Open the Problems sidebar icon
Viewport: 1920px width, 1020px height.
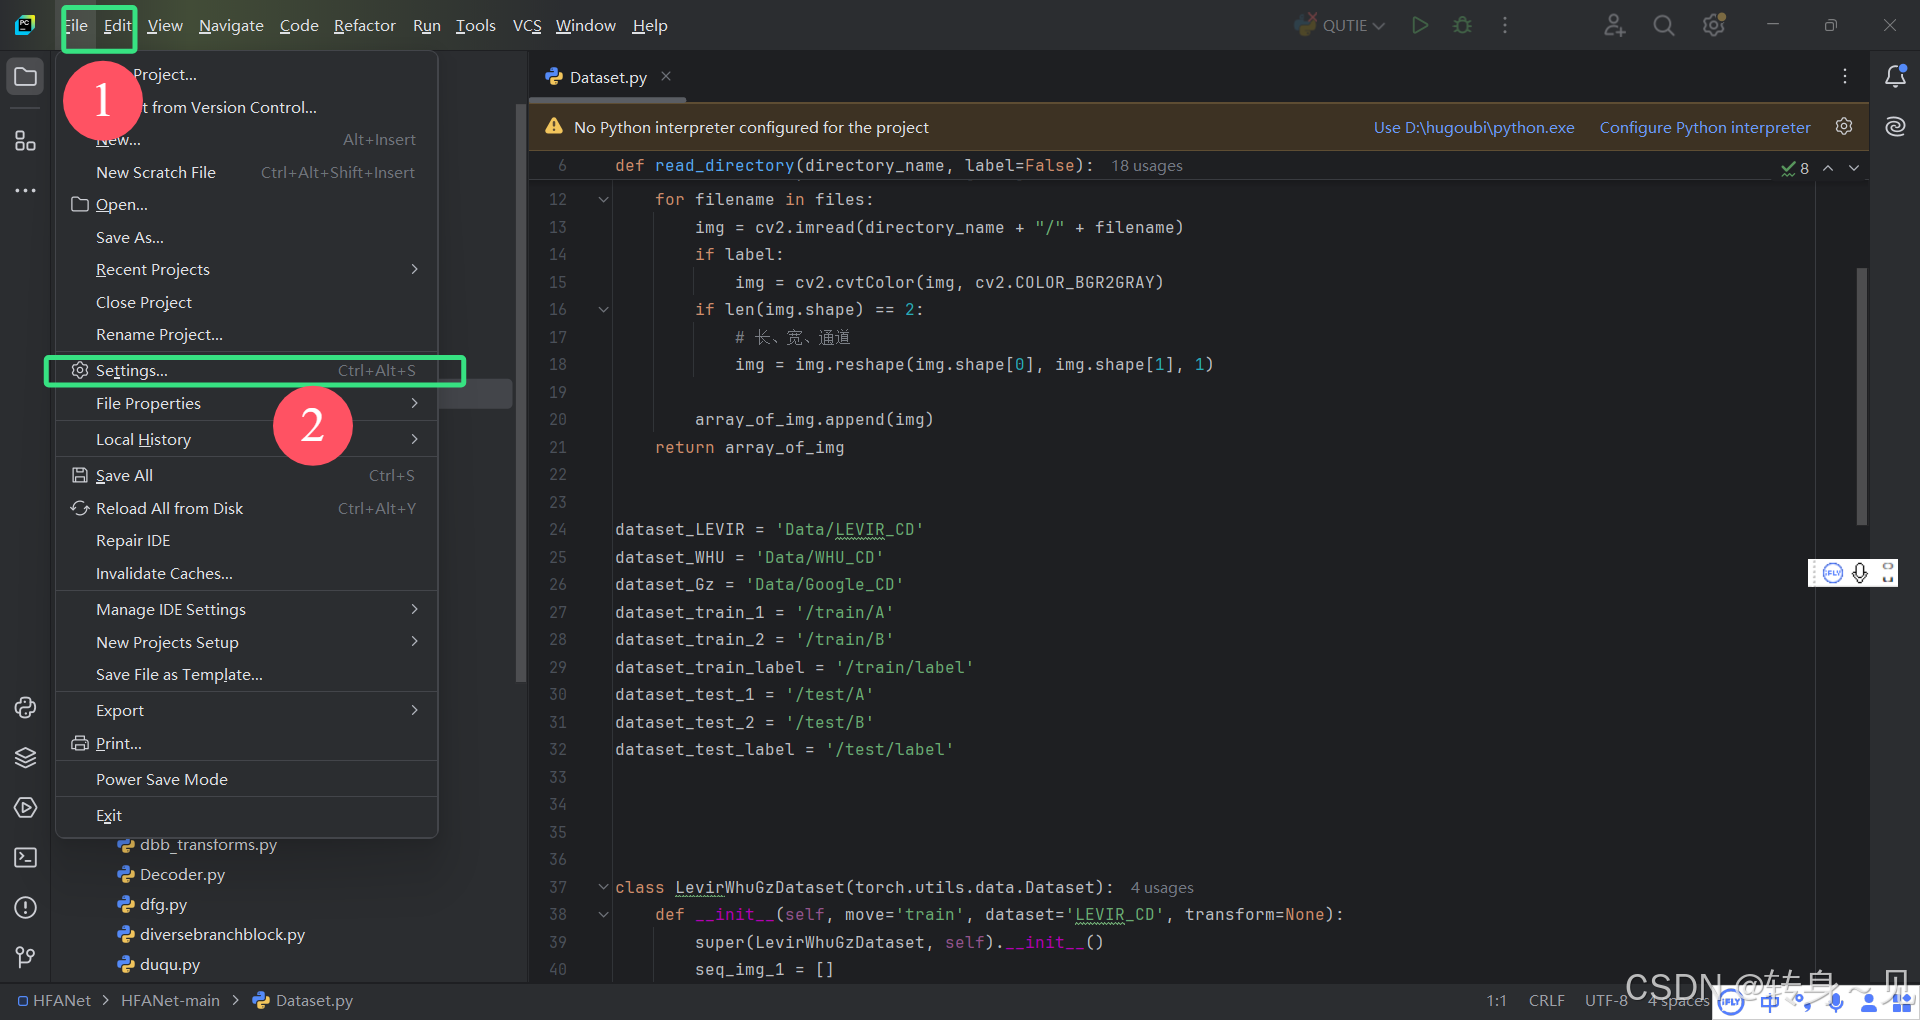(26, 908)
